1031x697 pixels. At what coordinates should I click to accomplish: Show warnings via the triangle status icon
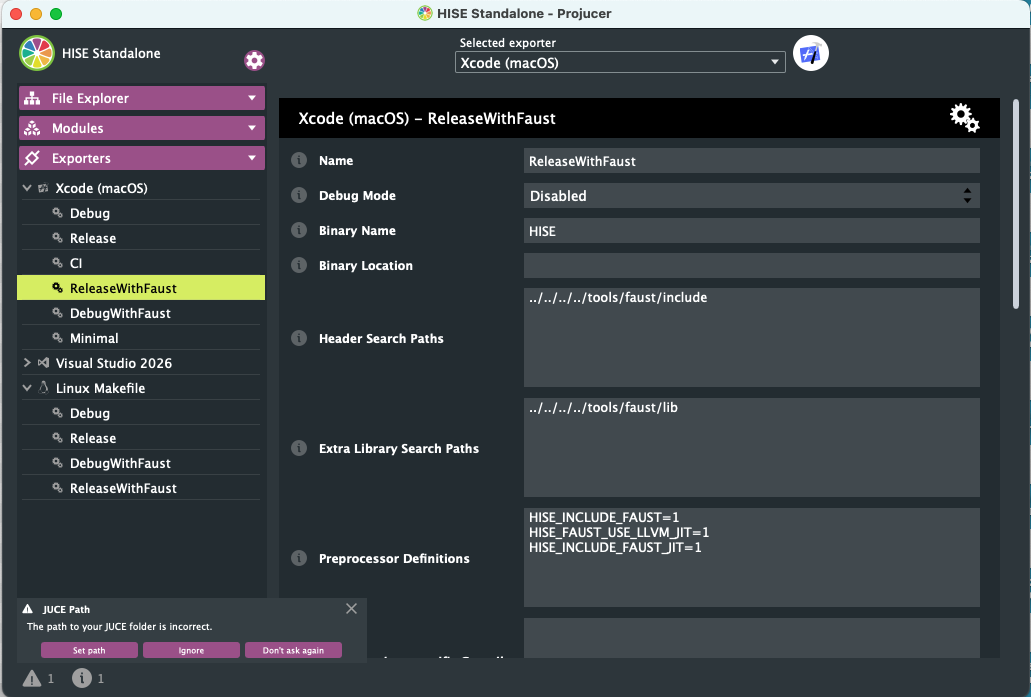click(32, 678)
